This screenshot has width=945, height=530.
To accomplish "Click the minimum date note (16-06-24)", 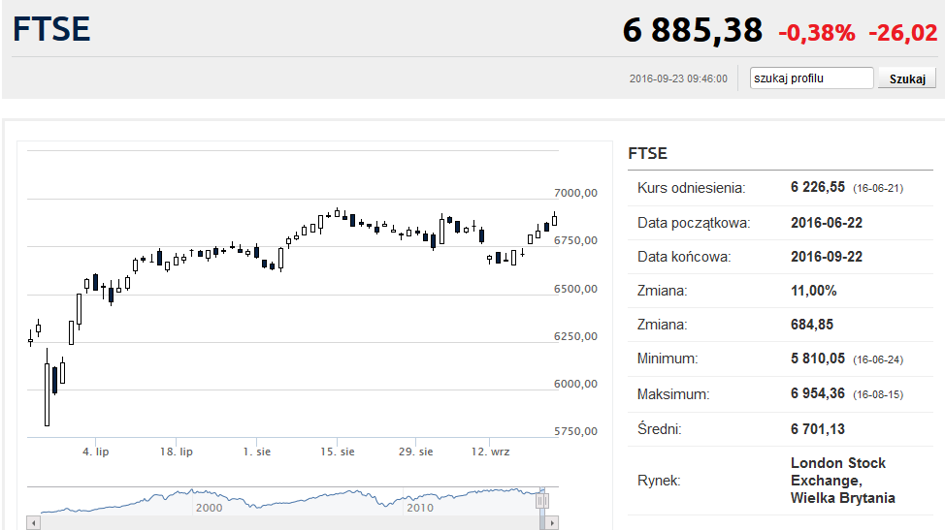I will (878, 360).
